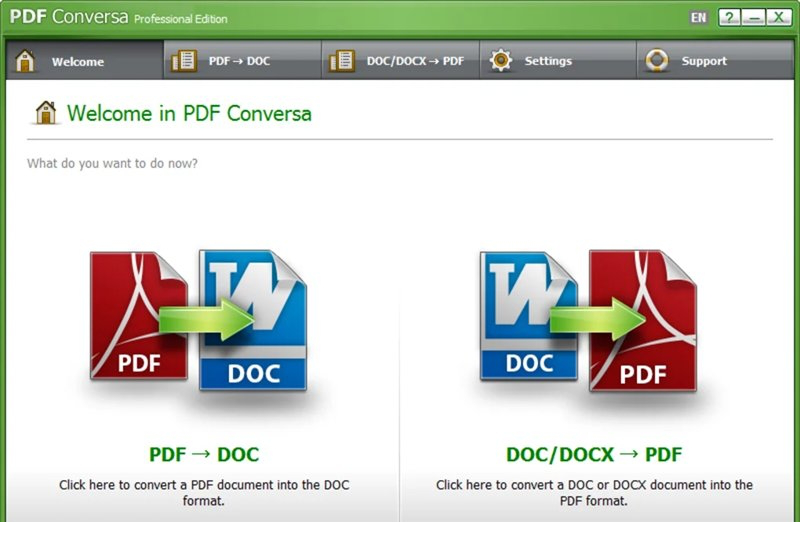Click the 'Professional Edition' title text

pos(181,19)
